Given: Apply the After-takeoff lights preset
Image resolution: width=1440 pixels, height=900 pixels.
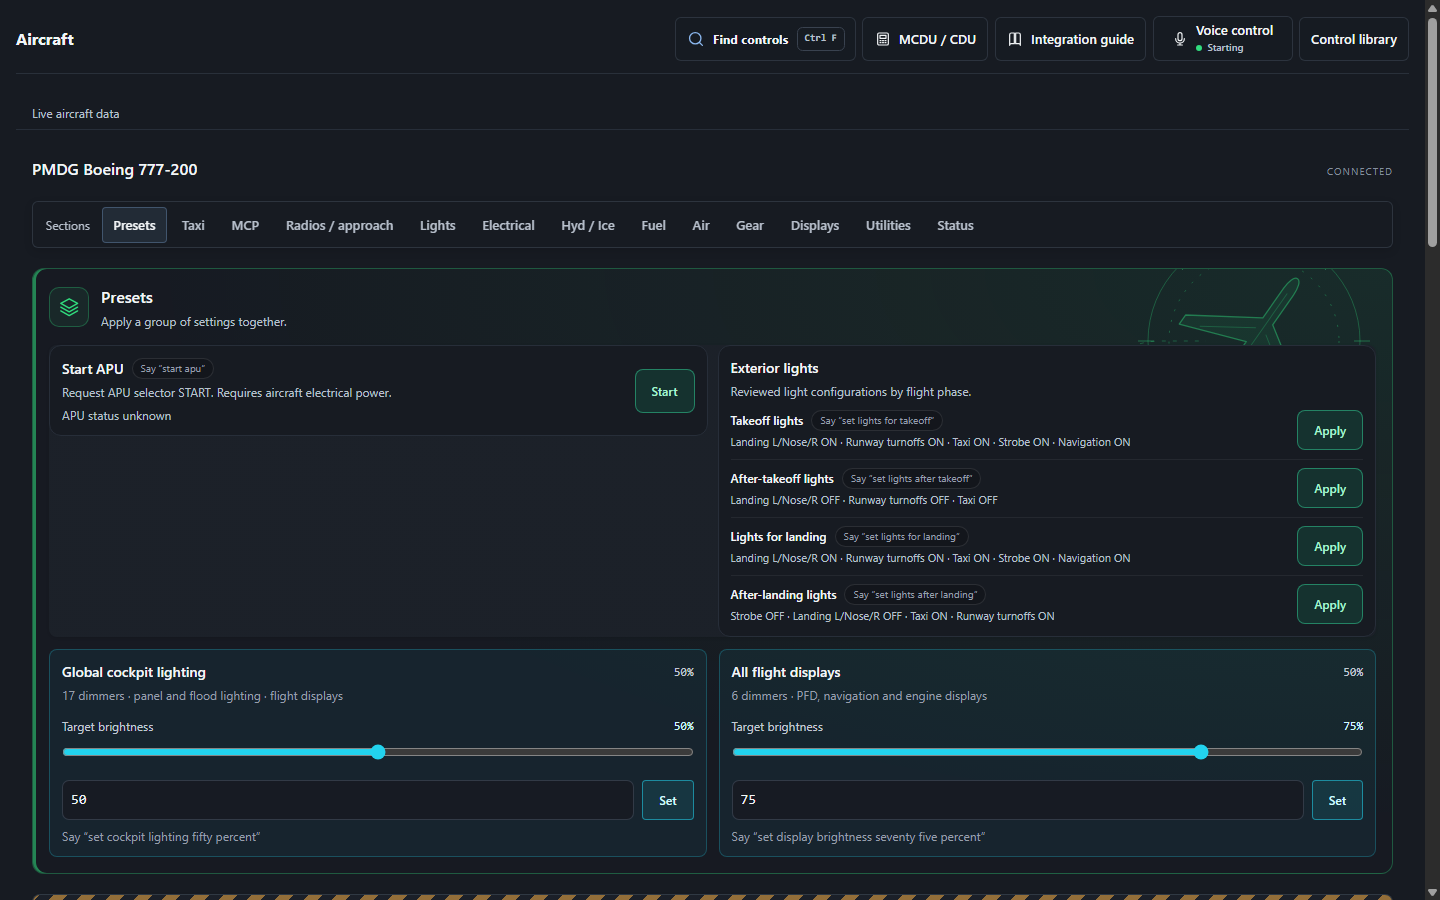Looking at the screenshot, I should pyautogui.click(x=1330, y=488).
